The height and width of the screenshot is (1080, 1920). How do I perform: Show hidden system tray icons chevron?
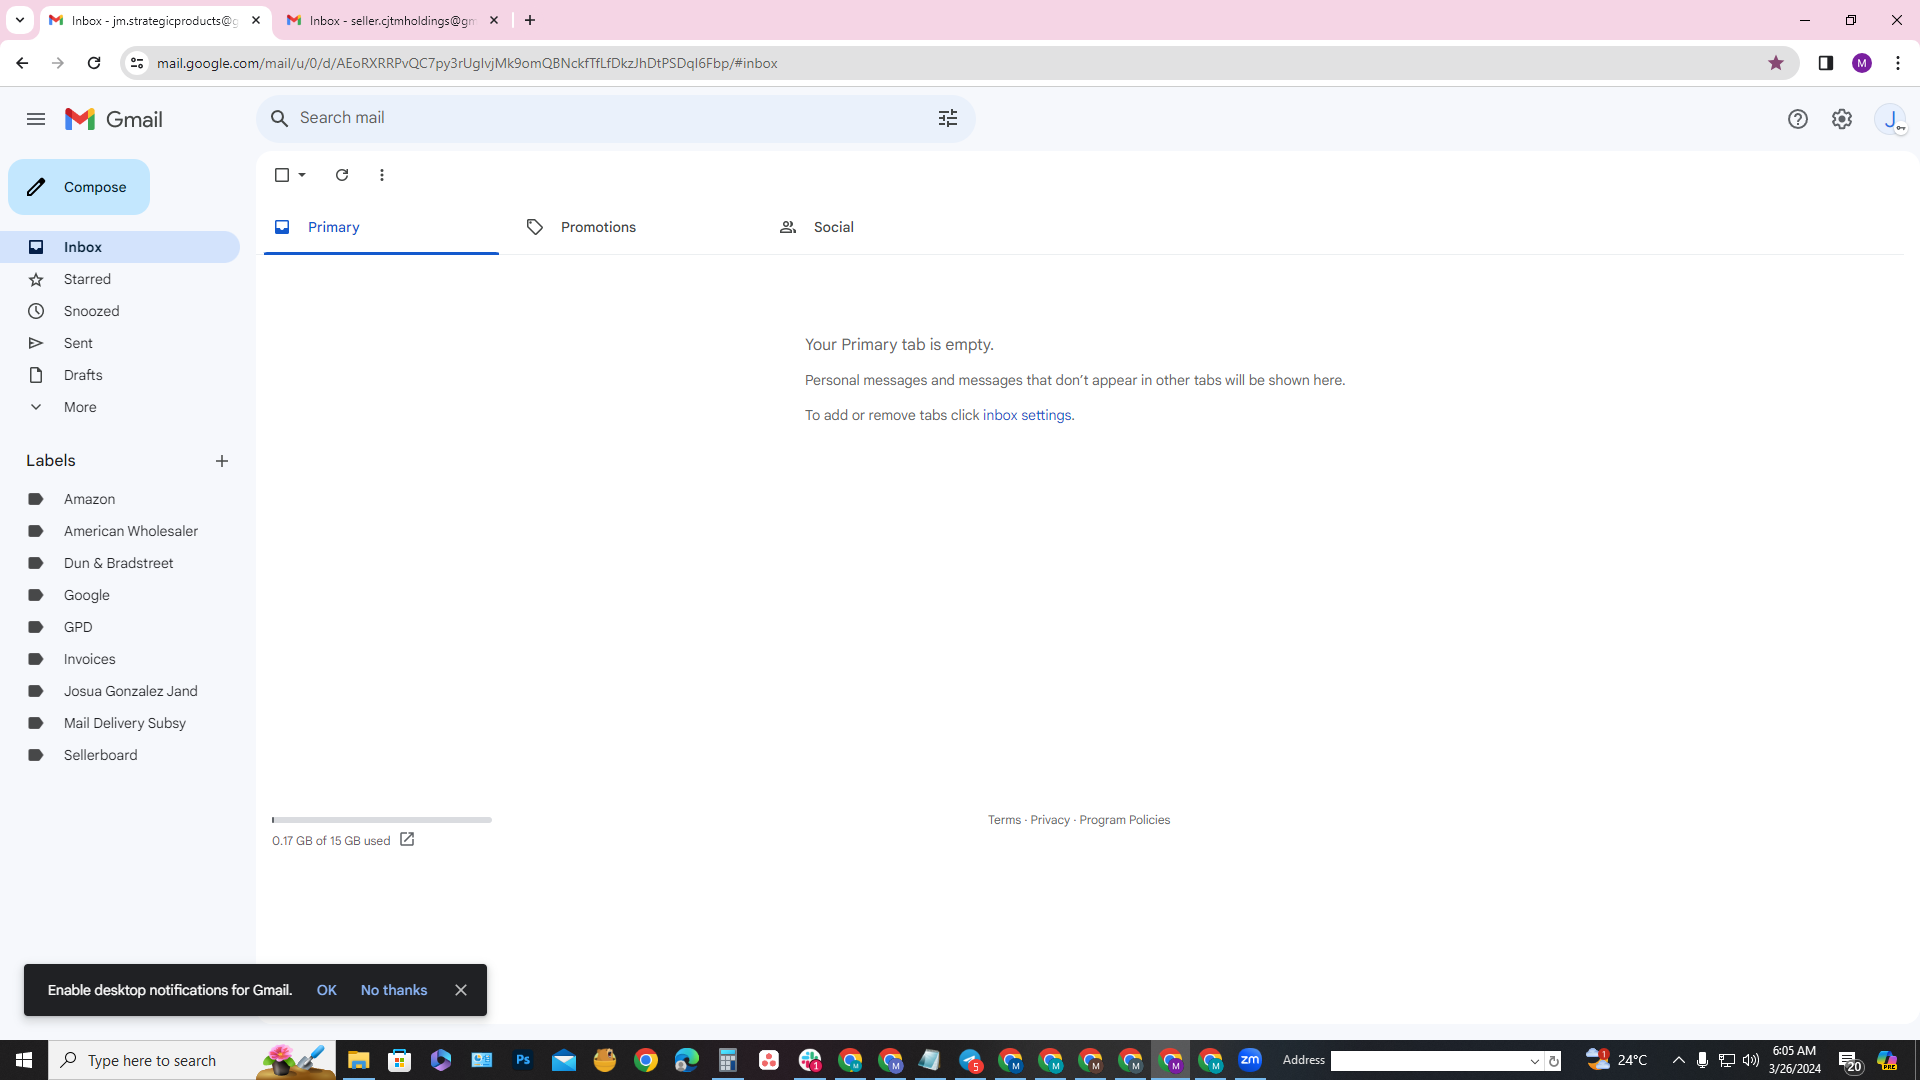[x=1679, y=1060]
